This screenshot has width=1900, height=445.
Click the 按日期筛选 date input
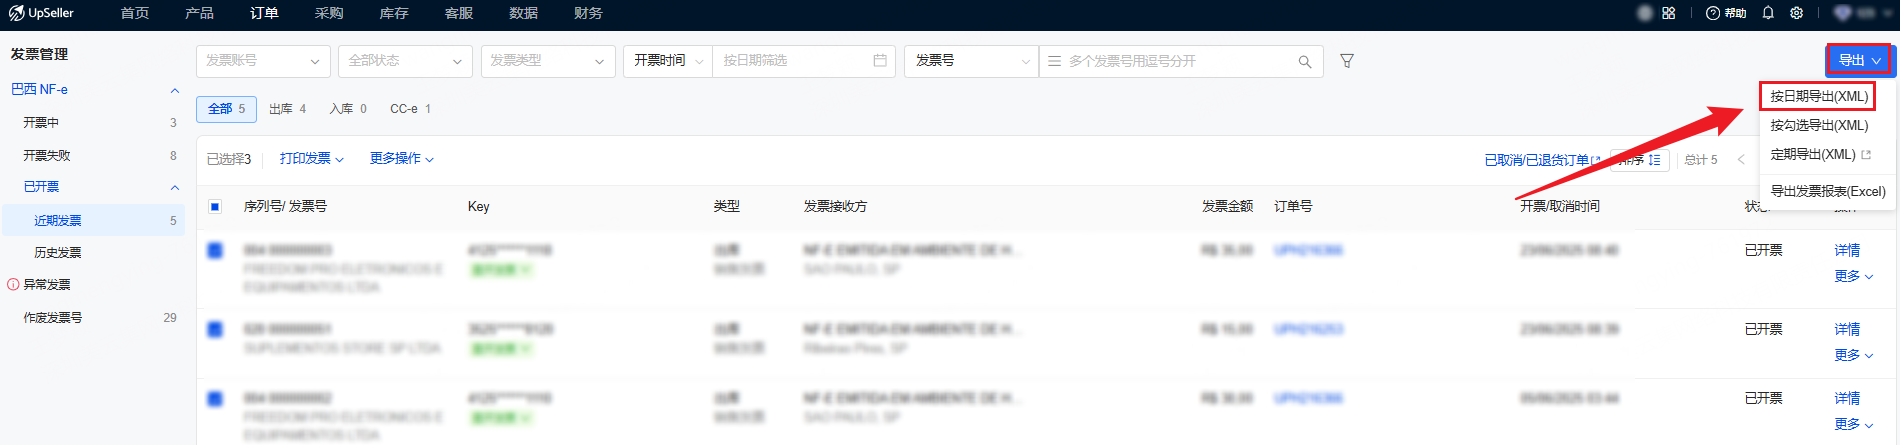[803, 61]
